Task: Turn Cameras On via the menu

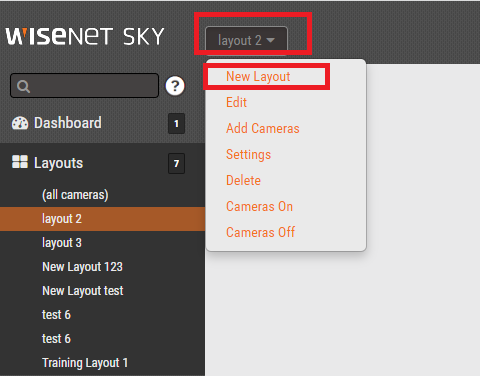Action: [259, 206]
